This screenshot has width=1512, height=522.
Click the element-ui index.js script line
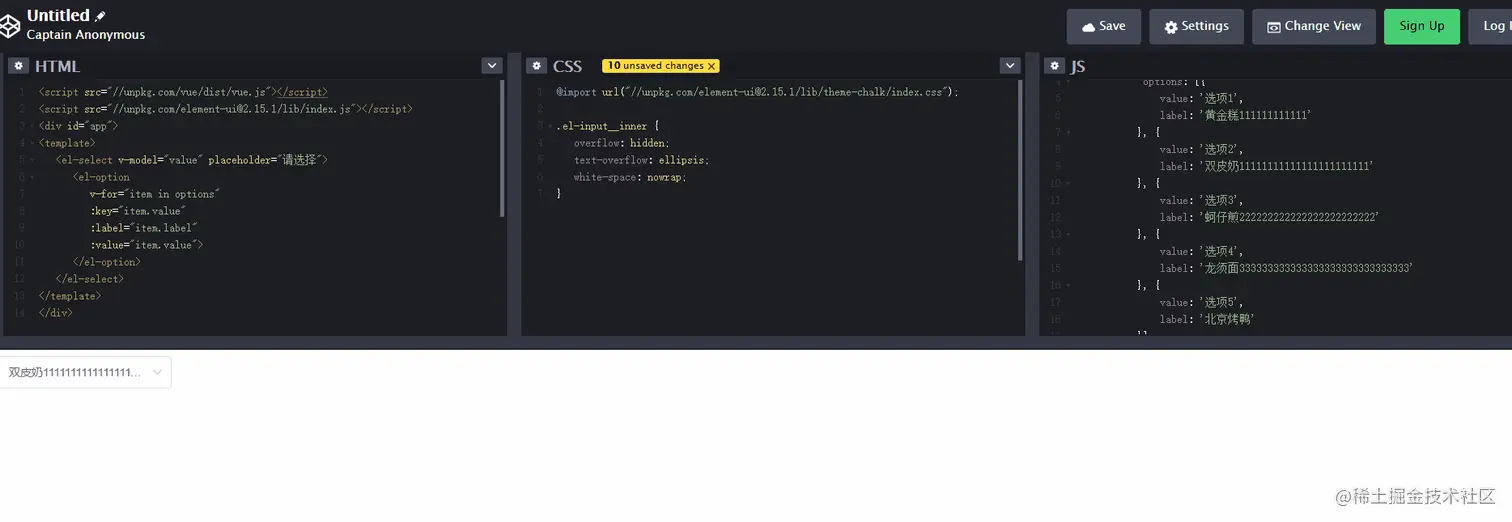tap(225, 109)
